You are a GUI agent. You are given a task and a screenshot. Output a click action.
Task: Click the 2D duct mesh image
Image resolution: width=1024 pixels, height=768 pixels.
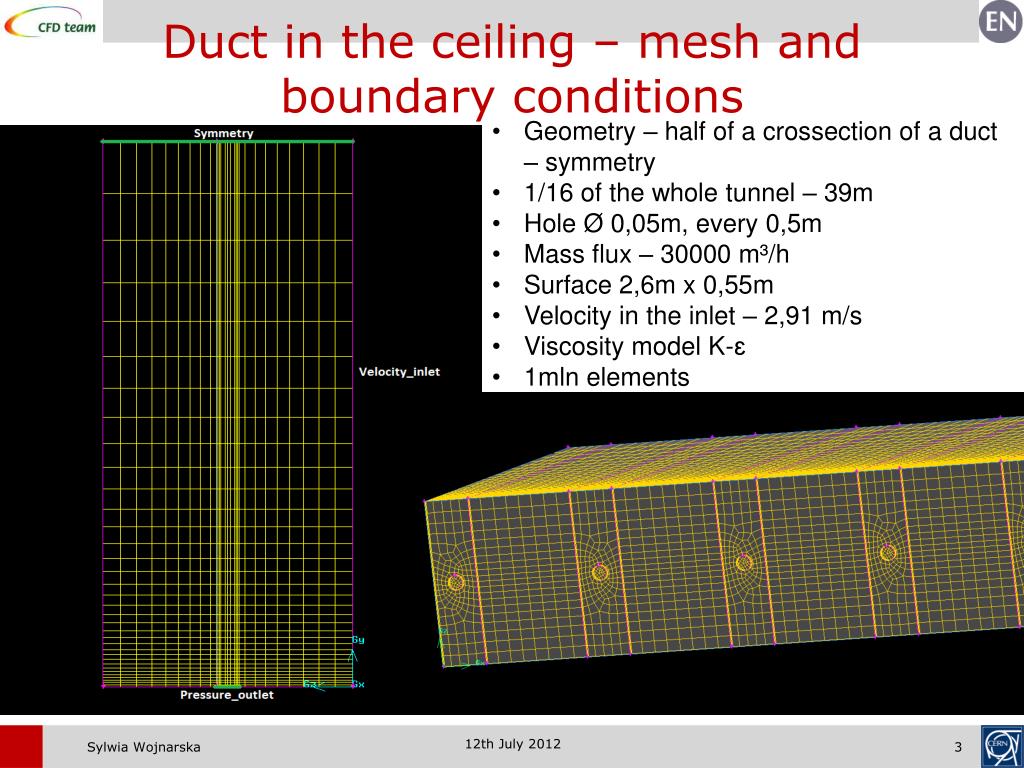pyautogui.click(x=228, y=413)
